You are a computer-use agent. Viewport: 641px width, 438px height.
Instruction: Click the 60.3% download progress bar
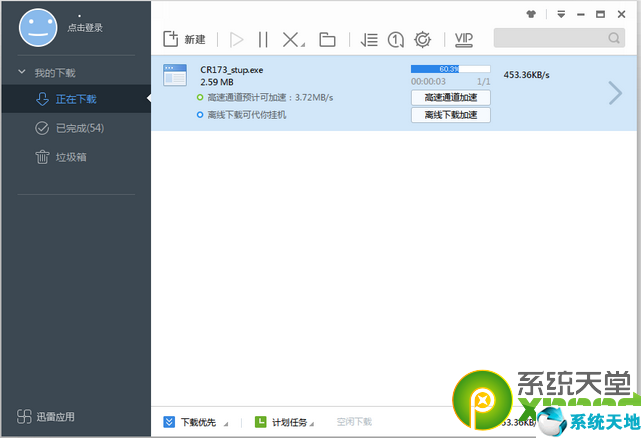tap(450, 69)
